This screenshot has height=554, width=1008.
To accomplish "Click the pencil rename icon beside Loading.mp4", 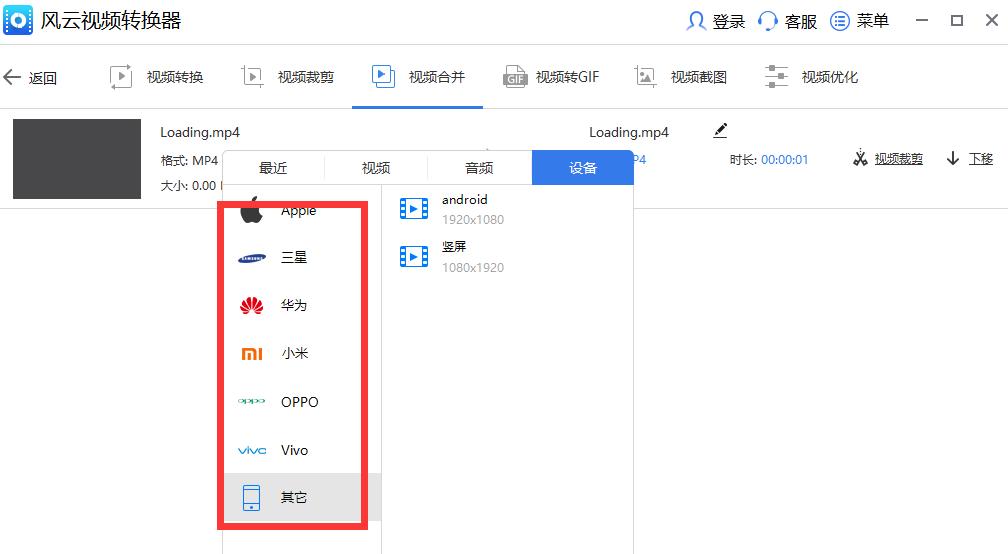I will pos(720,130).
